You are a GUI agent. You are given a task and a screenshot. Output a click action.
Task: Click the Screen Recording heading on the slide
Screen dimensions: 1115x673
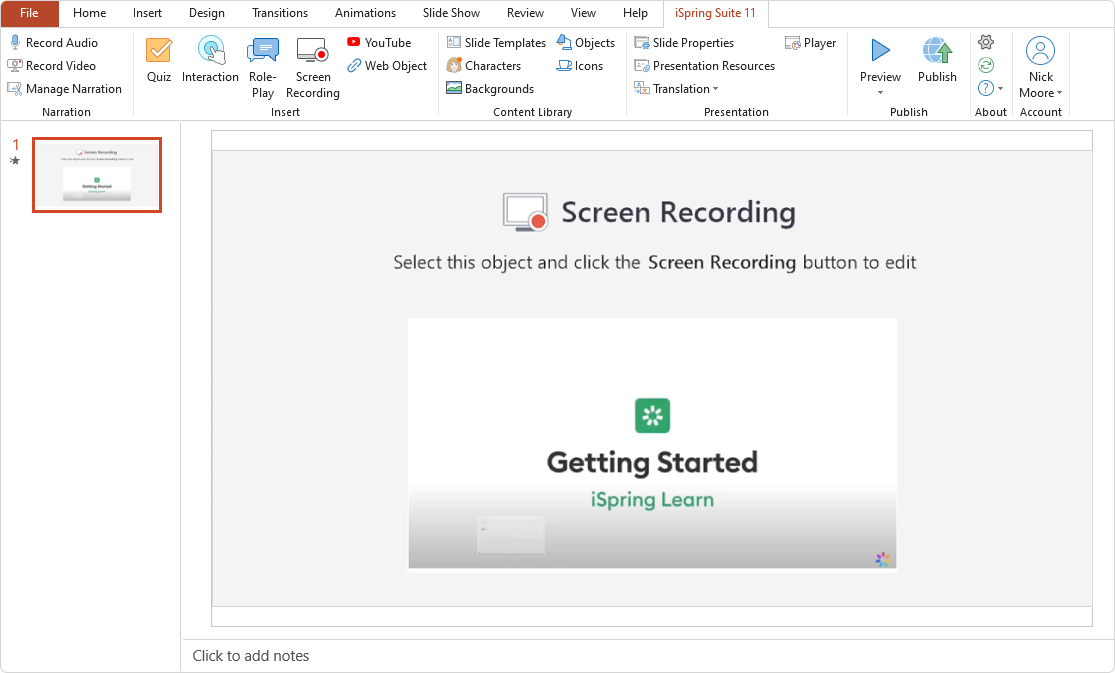[678, 212]
